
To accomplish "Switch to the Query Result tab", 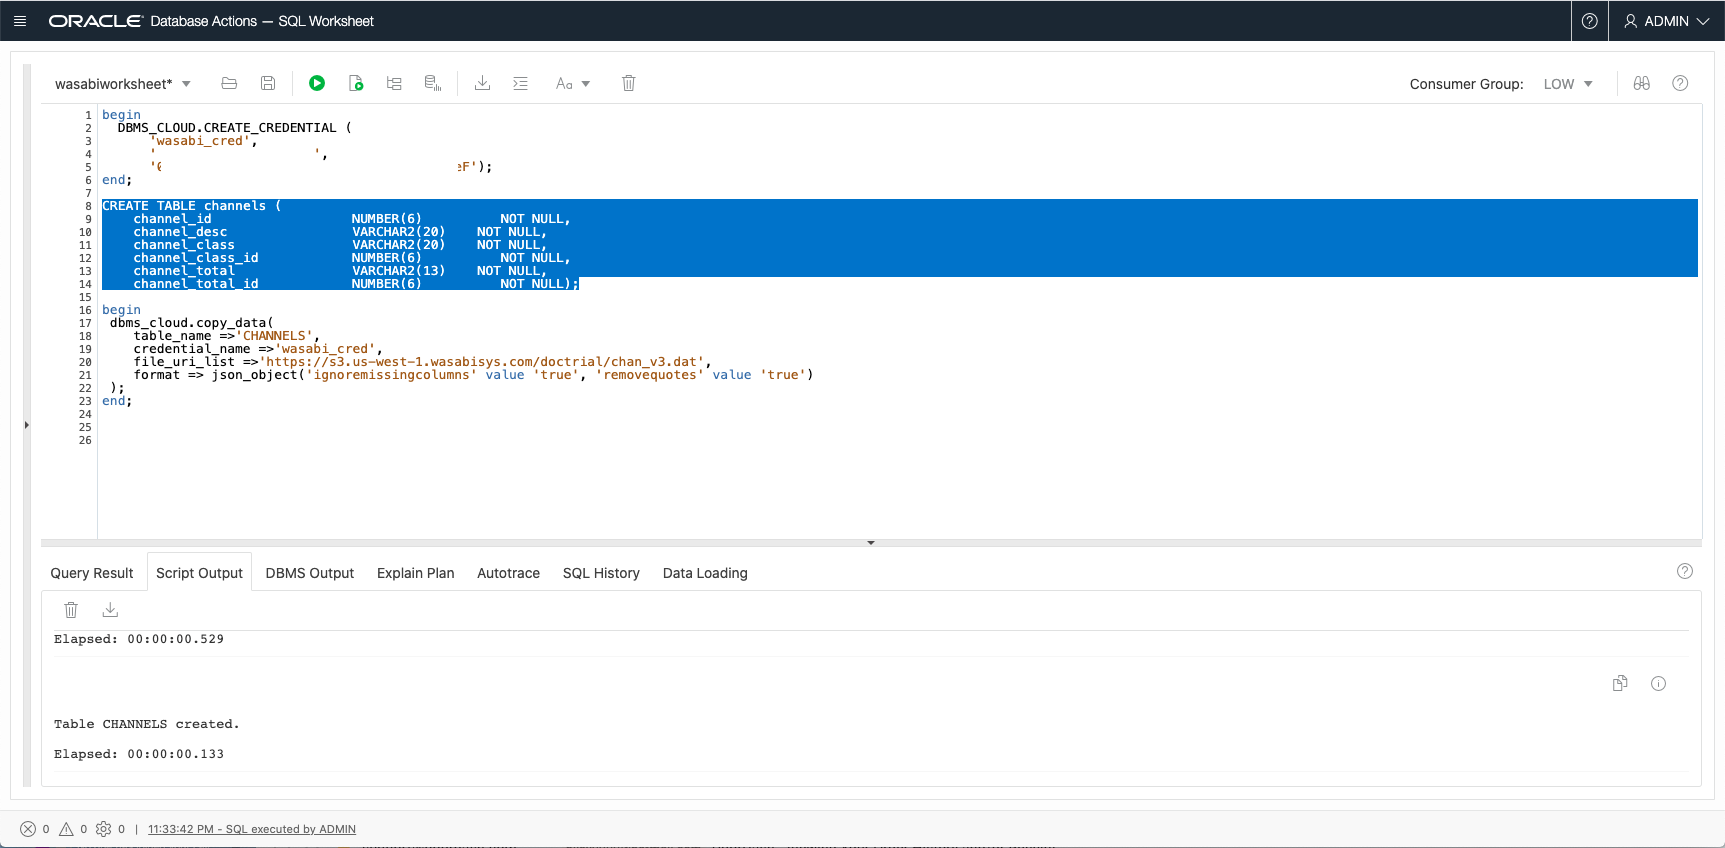I will (92, 573).
